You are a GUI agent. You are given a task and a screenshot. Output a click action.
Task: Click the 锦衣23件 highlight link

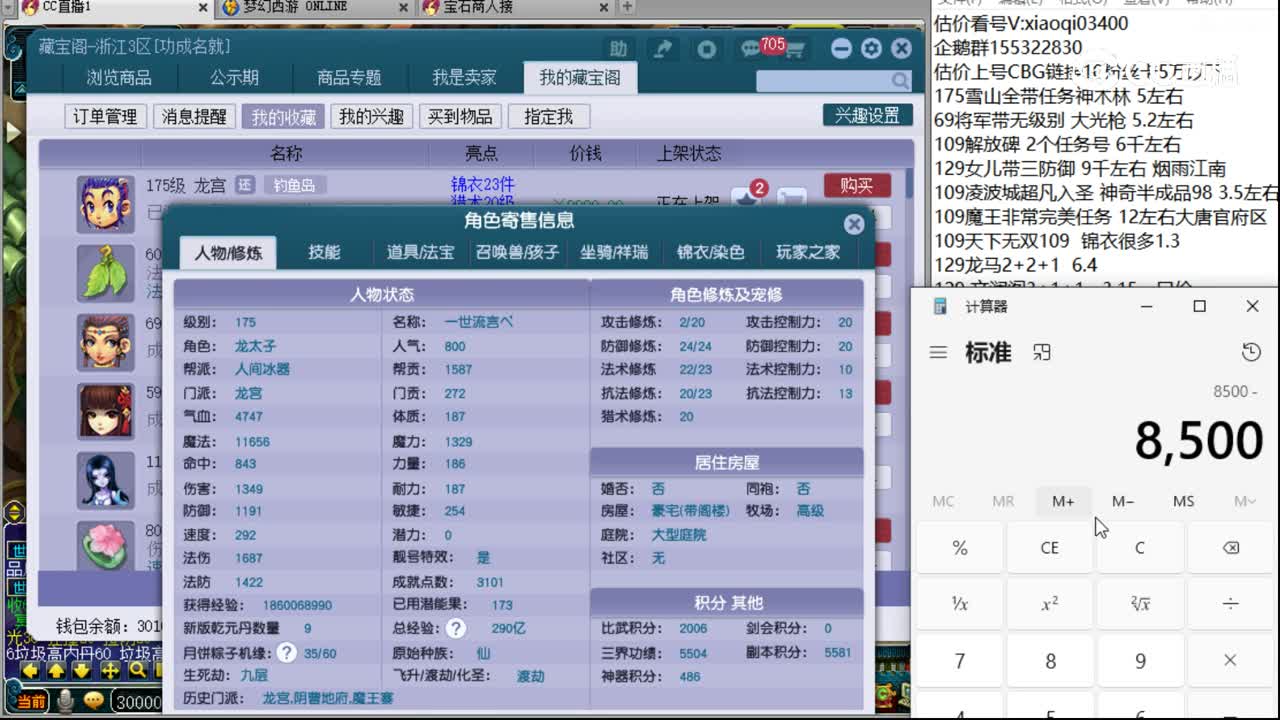[482, 184]
